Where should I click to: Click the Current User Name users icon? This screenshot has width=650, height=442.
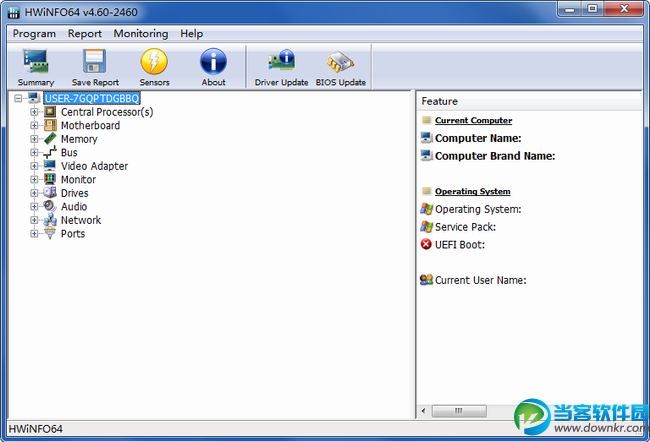[x=426, y=279]
